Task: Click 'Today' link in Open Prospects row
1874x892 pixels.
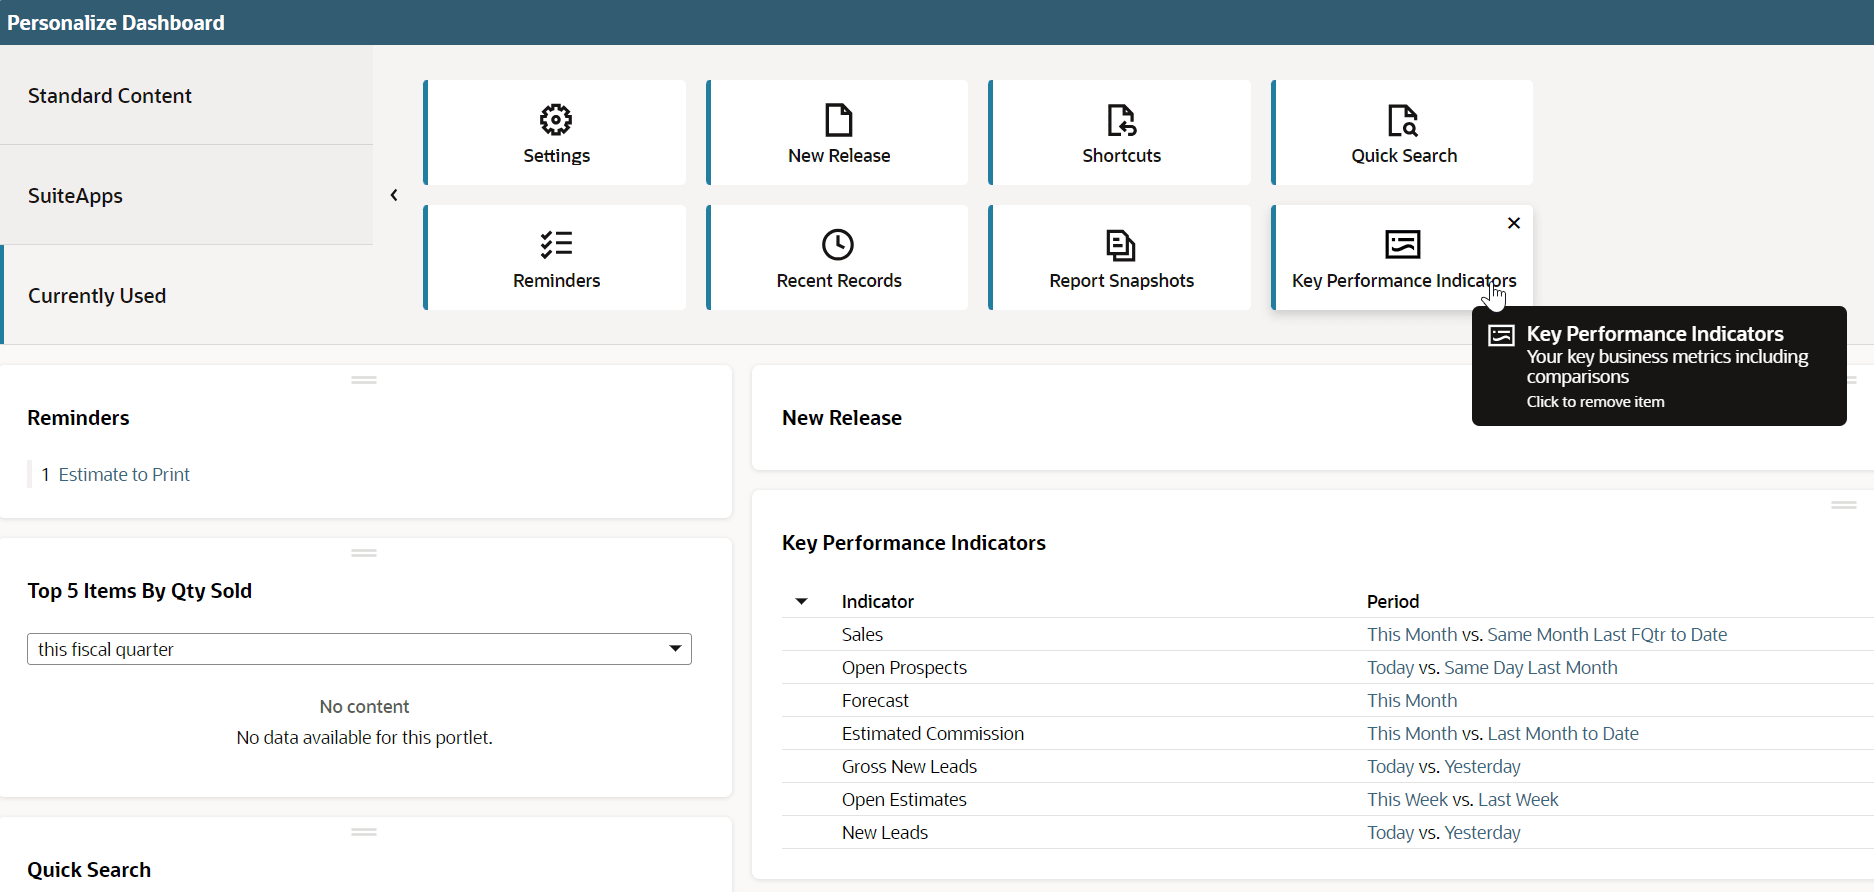Action: pyautogui.click(x=1390, y=668)
